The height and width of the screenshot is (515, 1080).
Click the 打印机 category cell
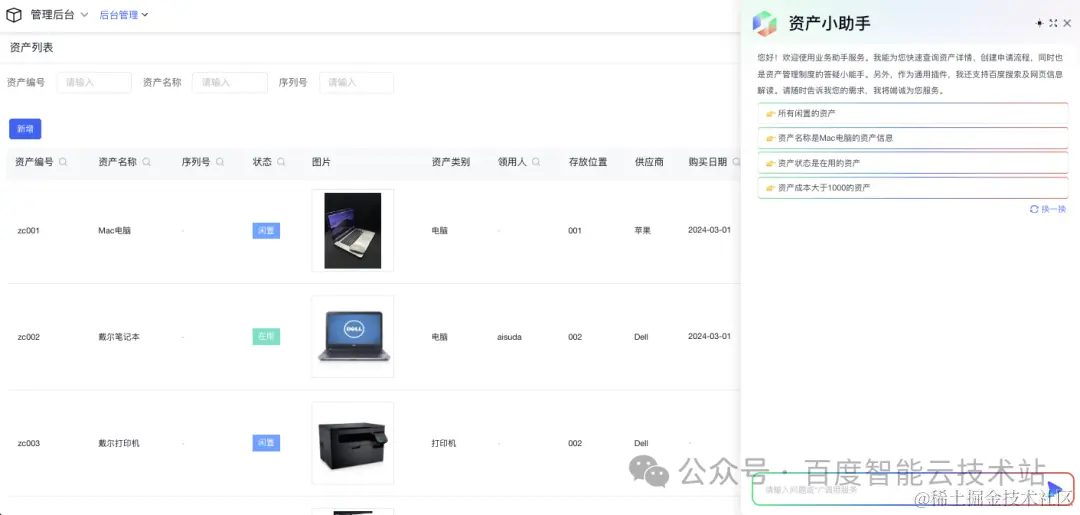coord(444,443)
